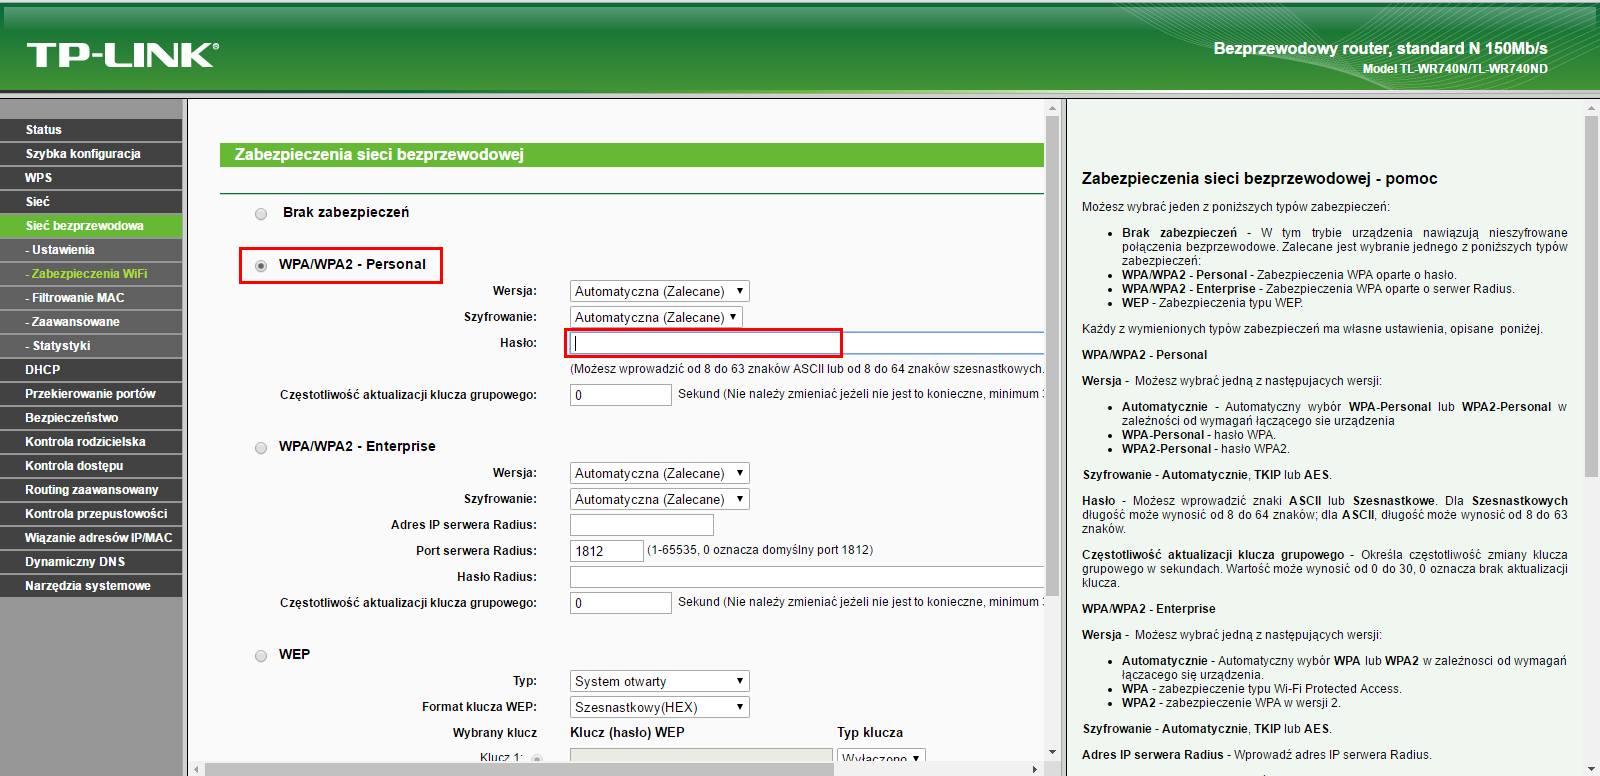This screenshot has width=1600, height=776.
Task: Click the help panel vertical scrollbar
Action: 1591,296
